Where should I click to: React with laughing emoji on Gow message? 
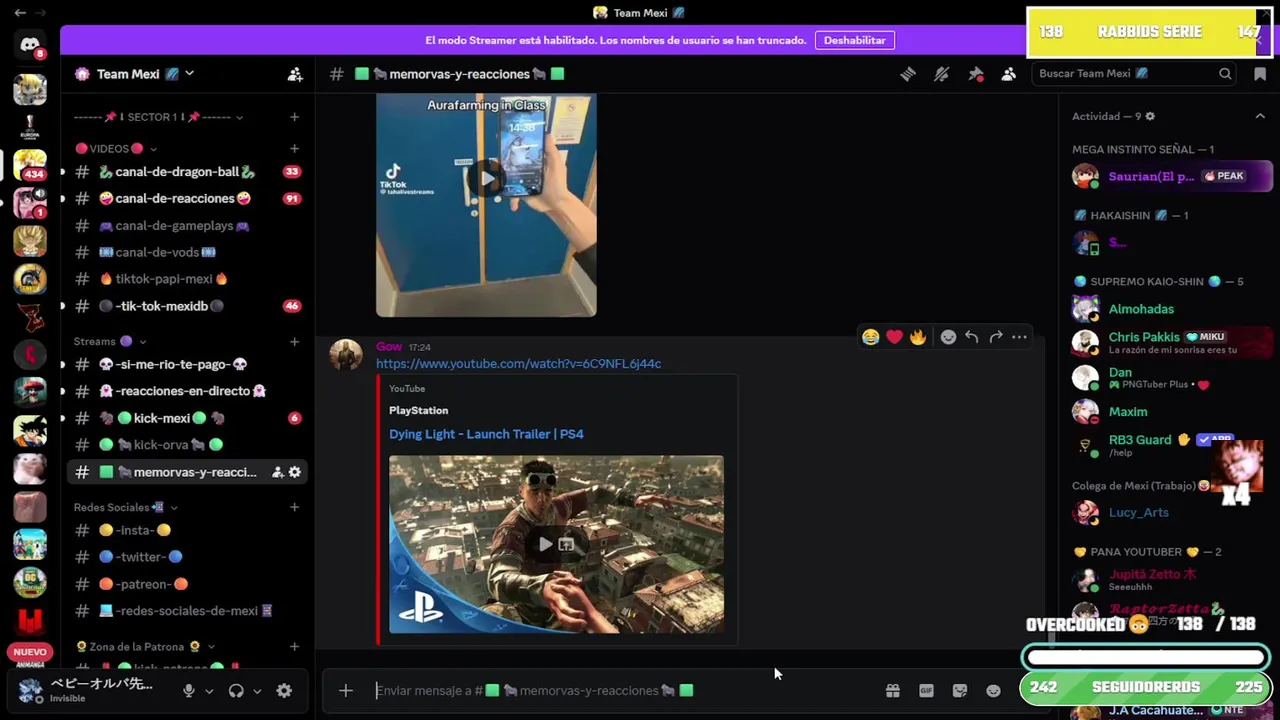pyautogui.click(x=871, y=337)
